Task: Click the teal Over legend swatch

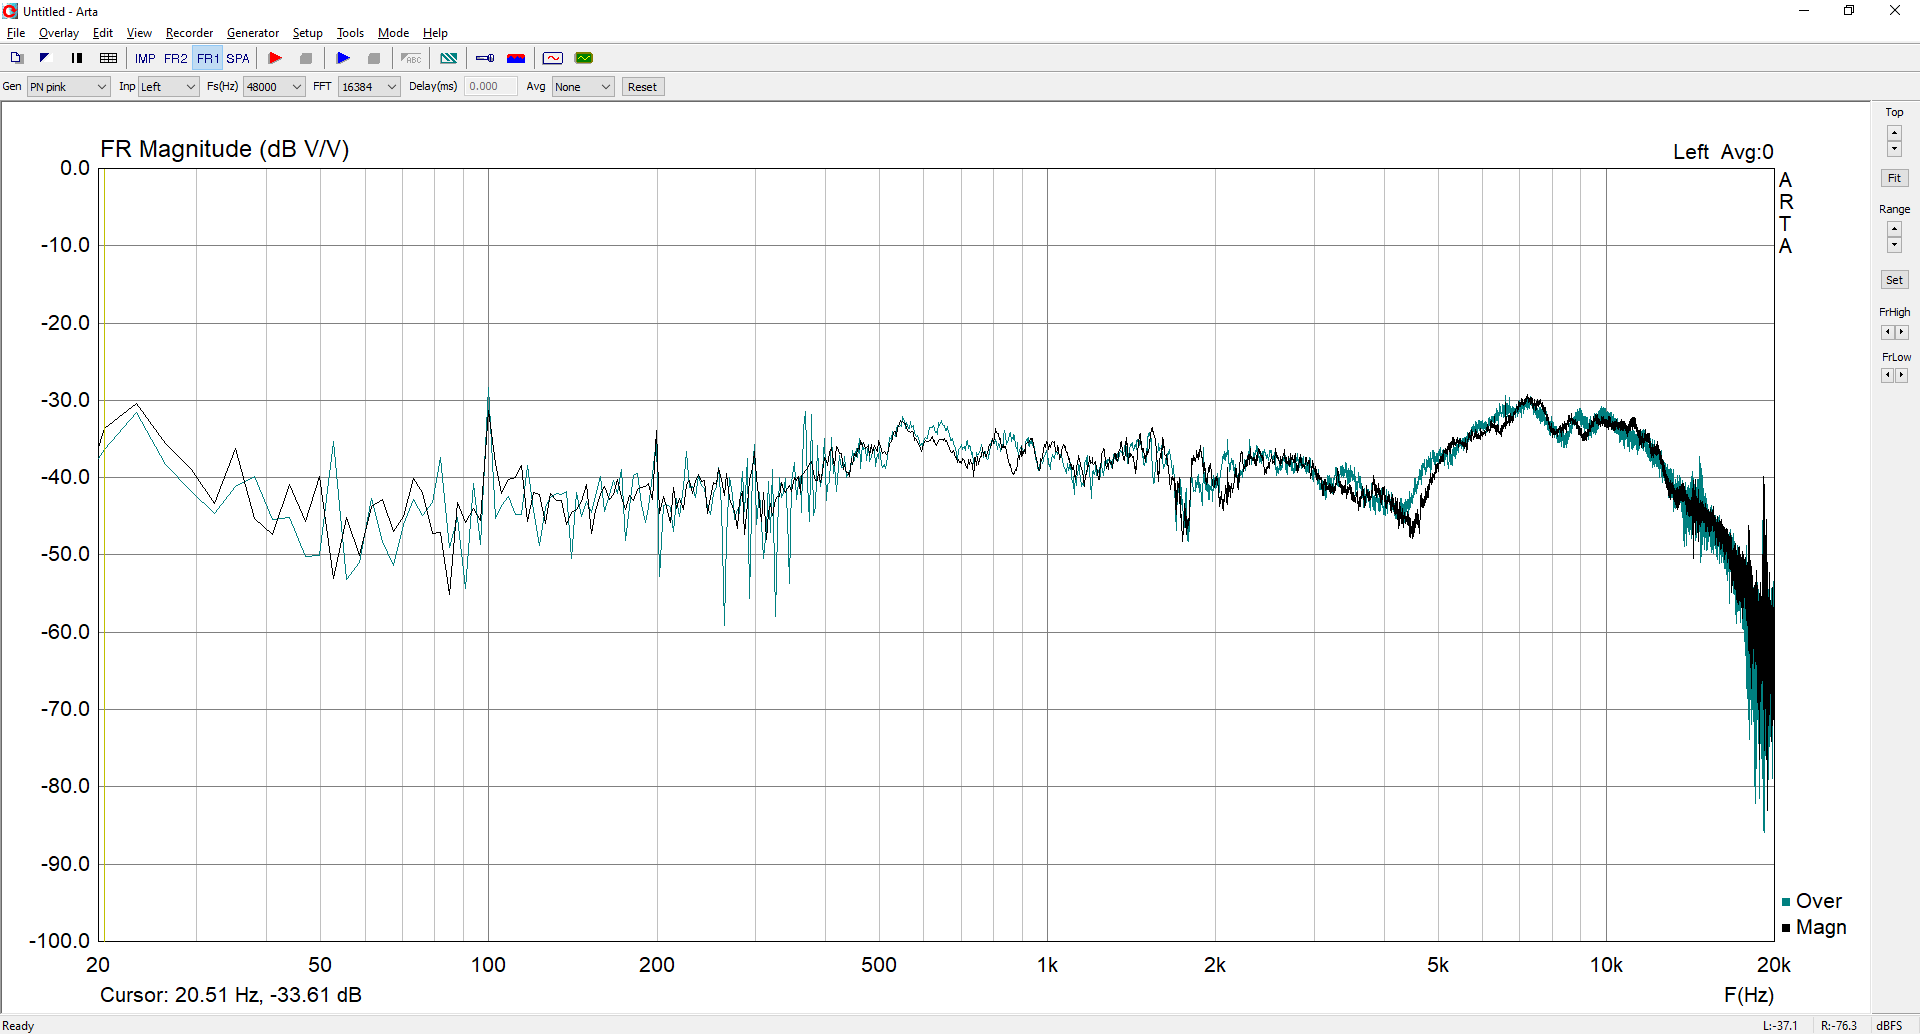Action: (1786, 902)
